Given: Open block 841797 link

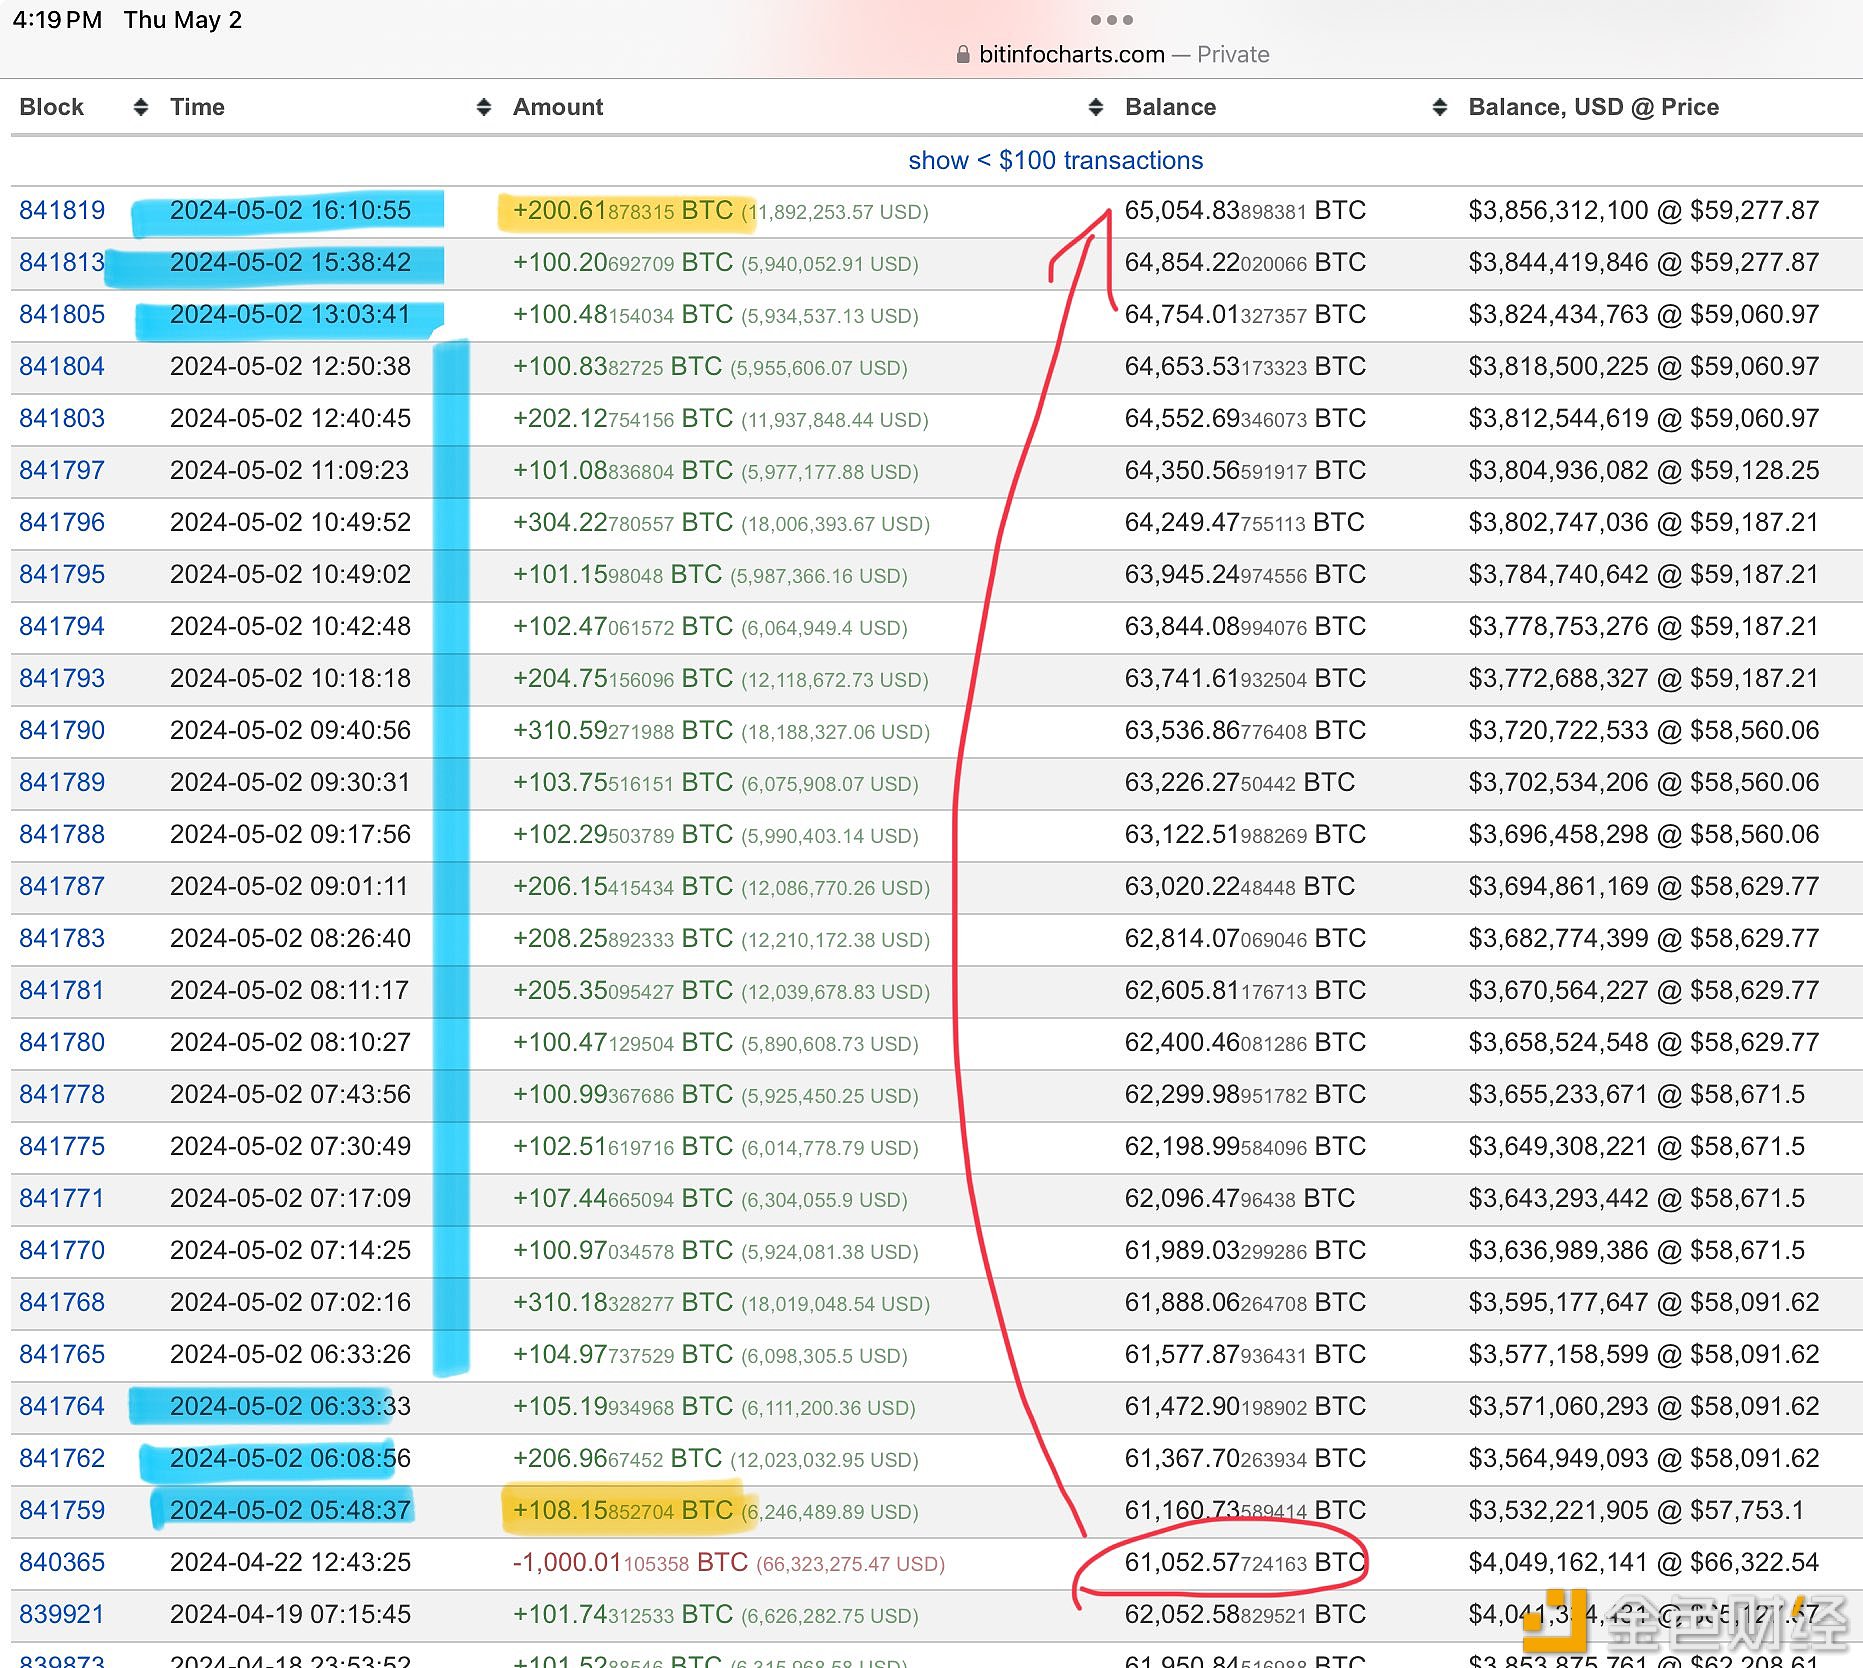Looking at the screenshot, I should [x=62, y=470].
